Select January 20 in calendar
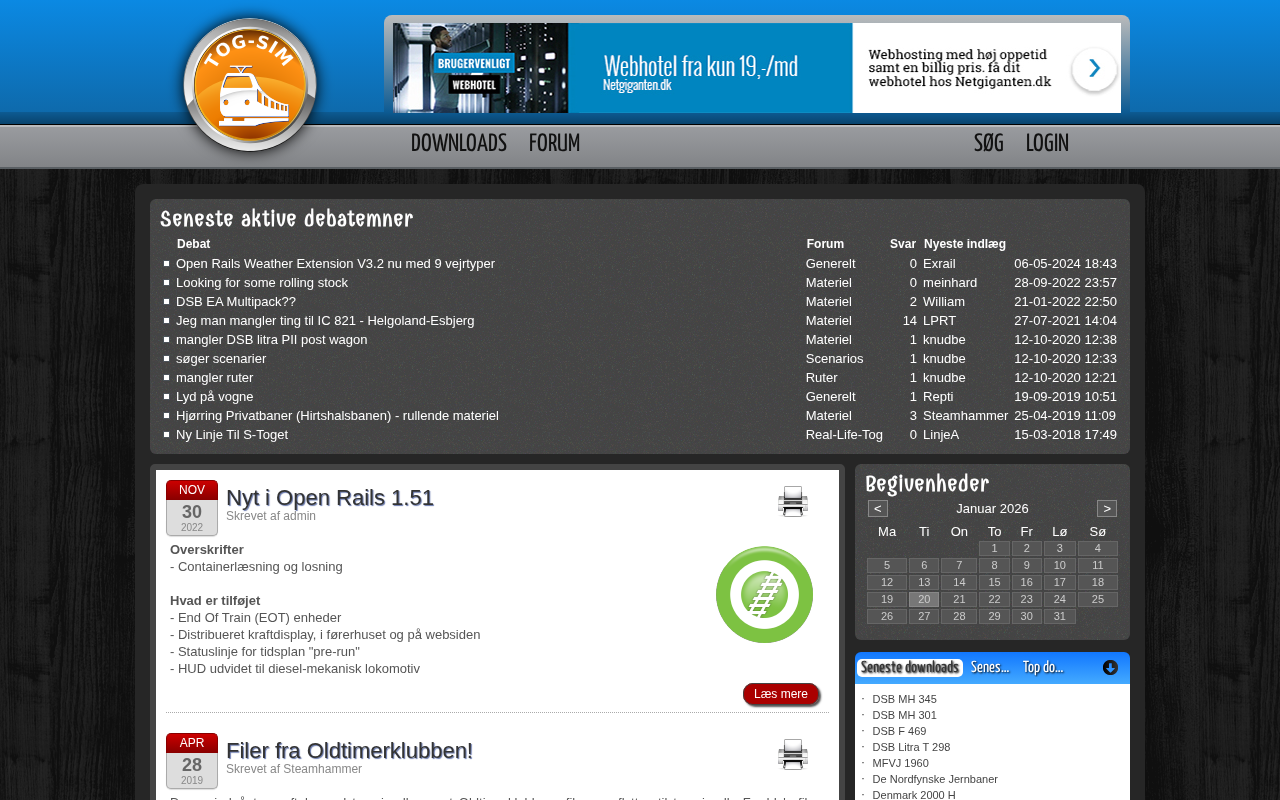The image size is (1280, 800). (x=924, y=599)
